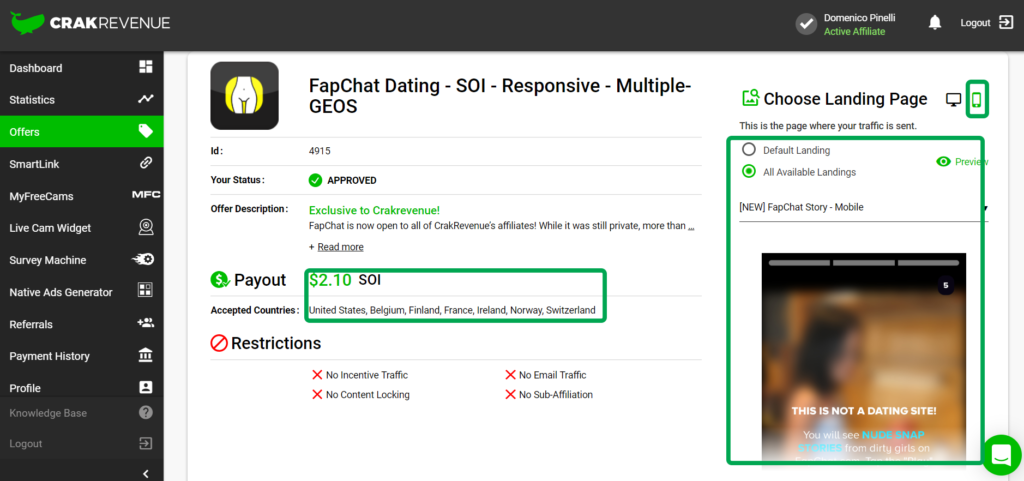This screenshot has height=481, width=1024.
Task: Switch to mobile landing page view icon
Action: click(977, 100)
